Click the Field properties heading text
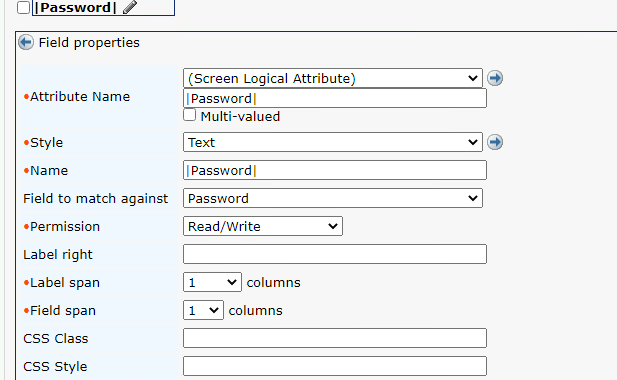This screenshot has width=617, height=380. coord(89,42)
